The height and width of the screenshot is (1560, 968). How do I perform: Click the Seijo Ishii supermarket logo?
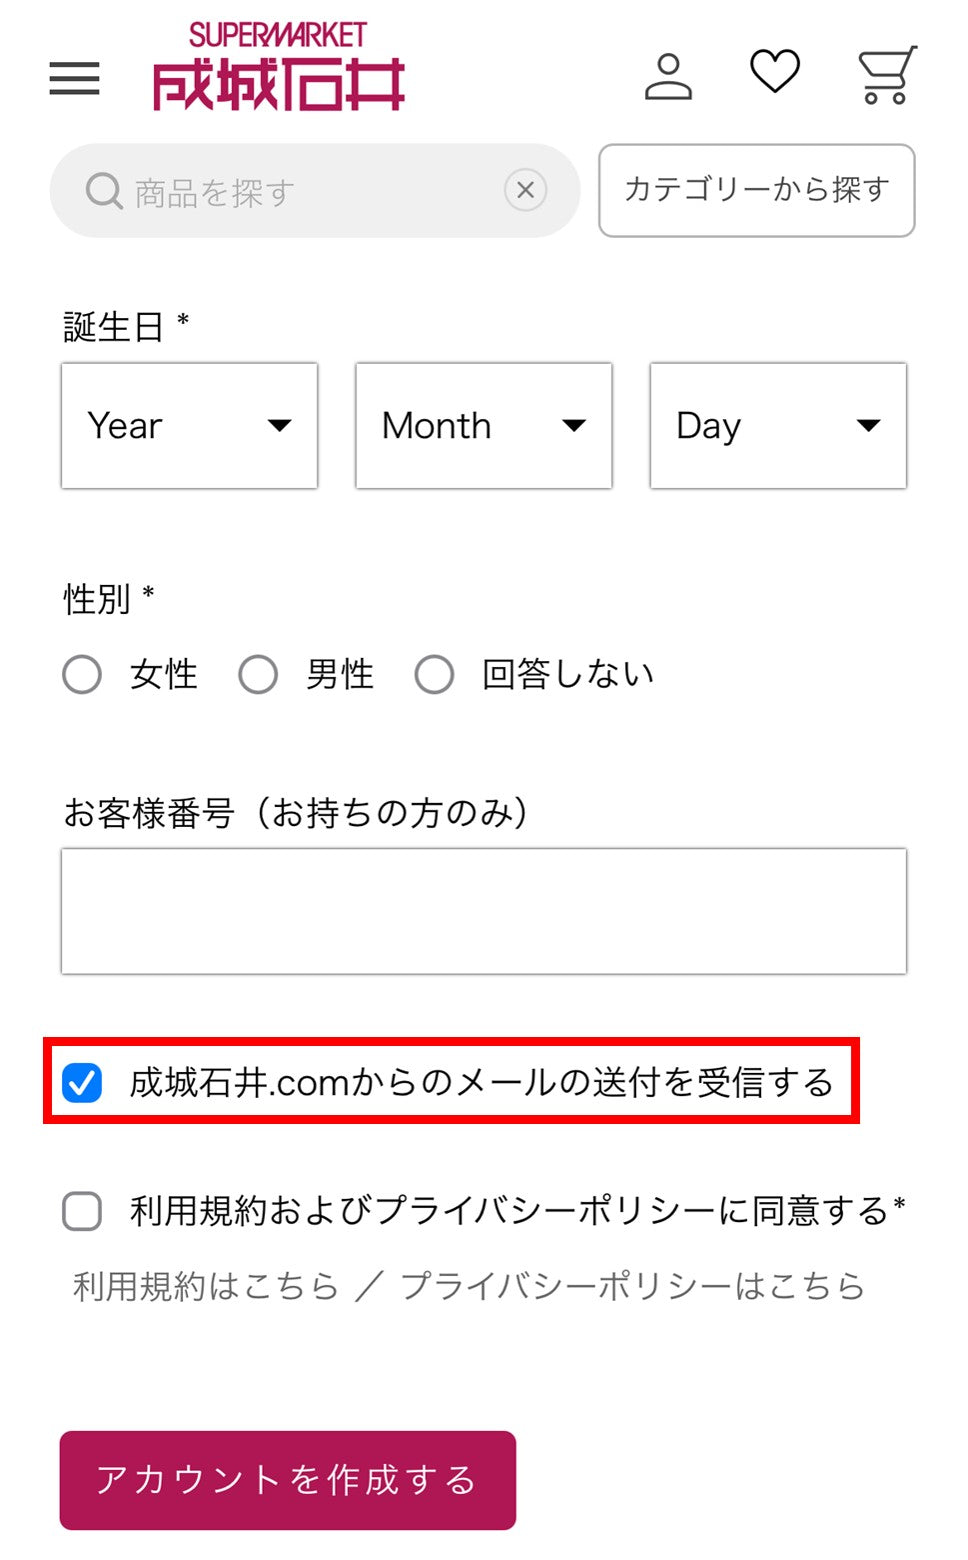278,68
